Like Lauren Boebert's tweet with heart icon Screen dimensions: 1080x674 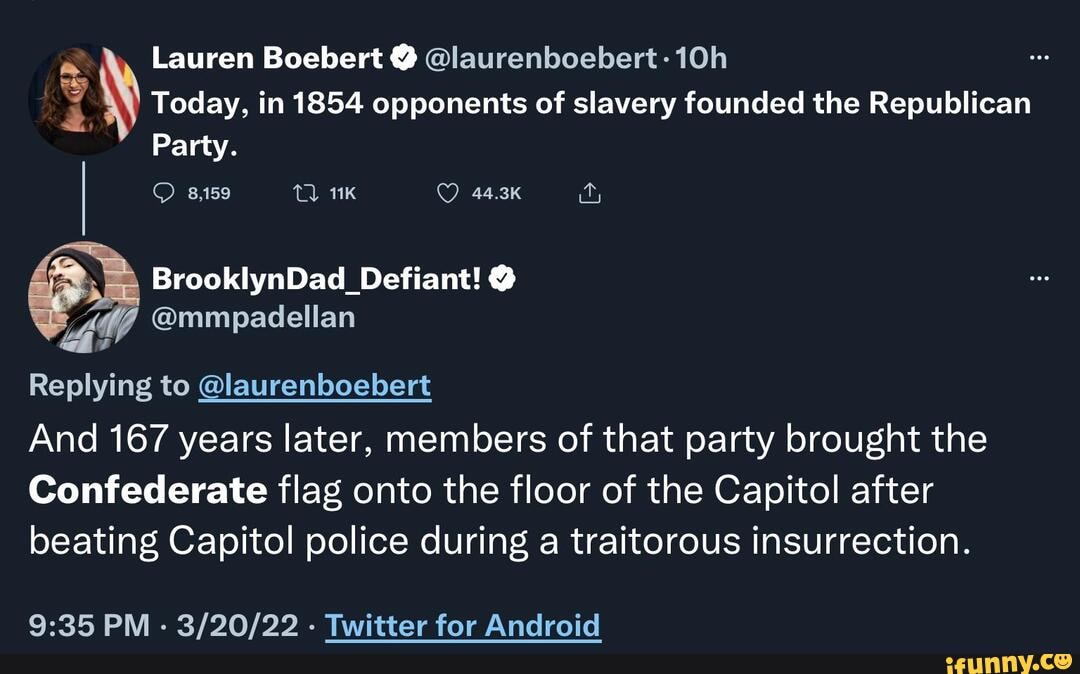coord(448,194)
